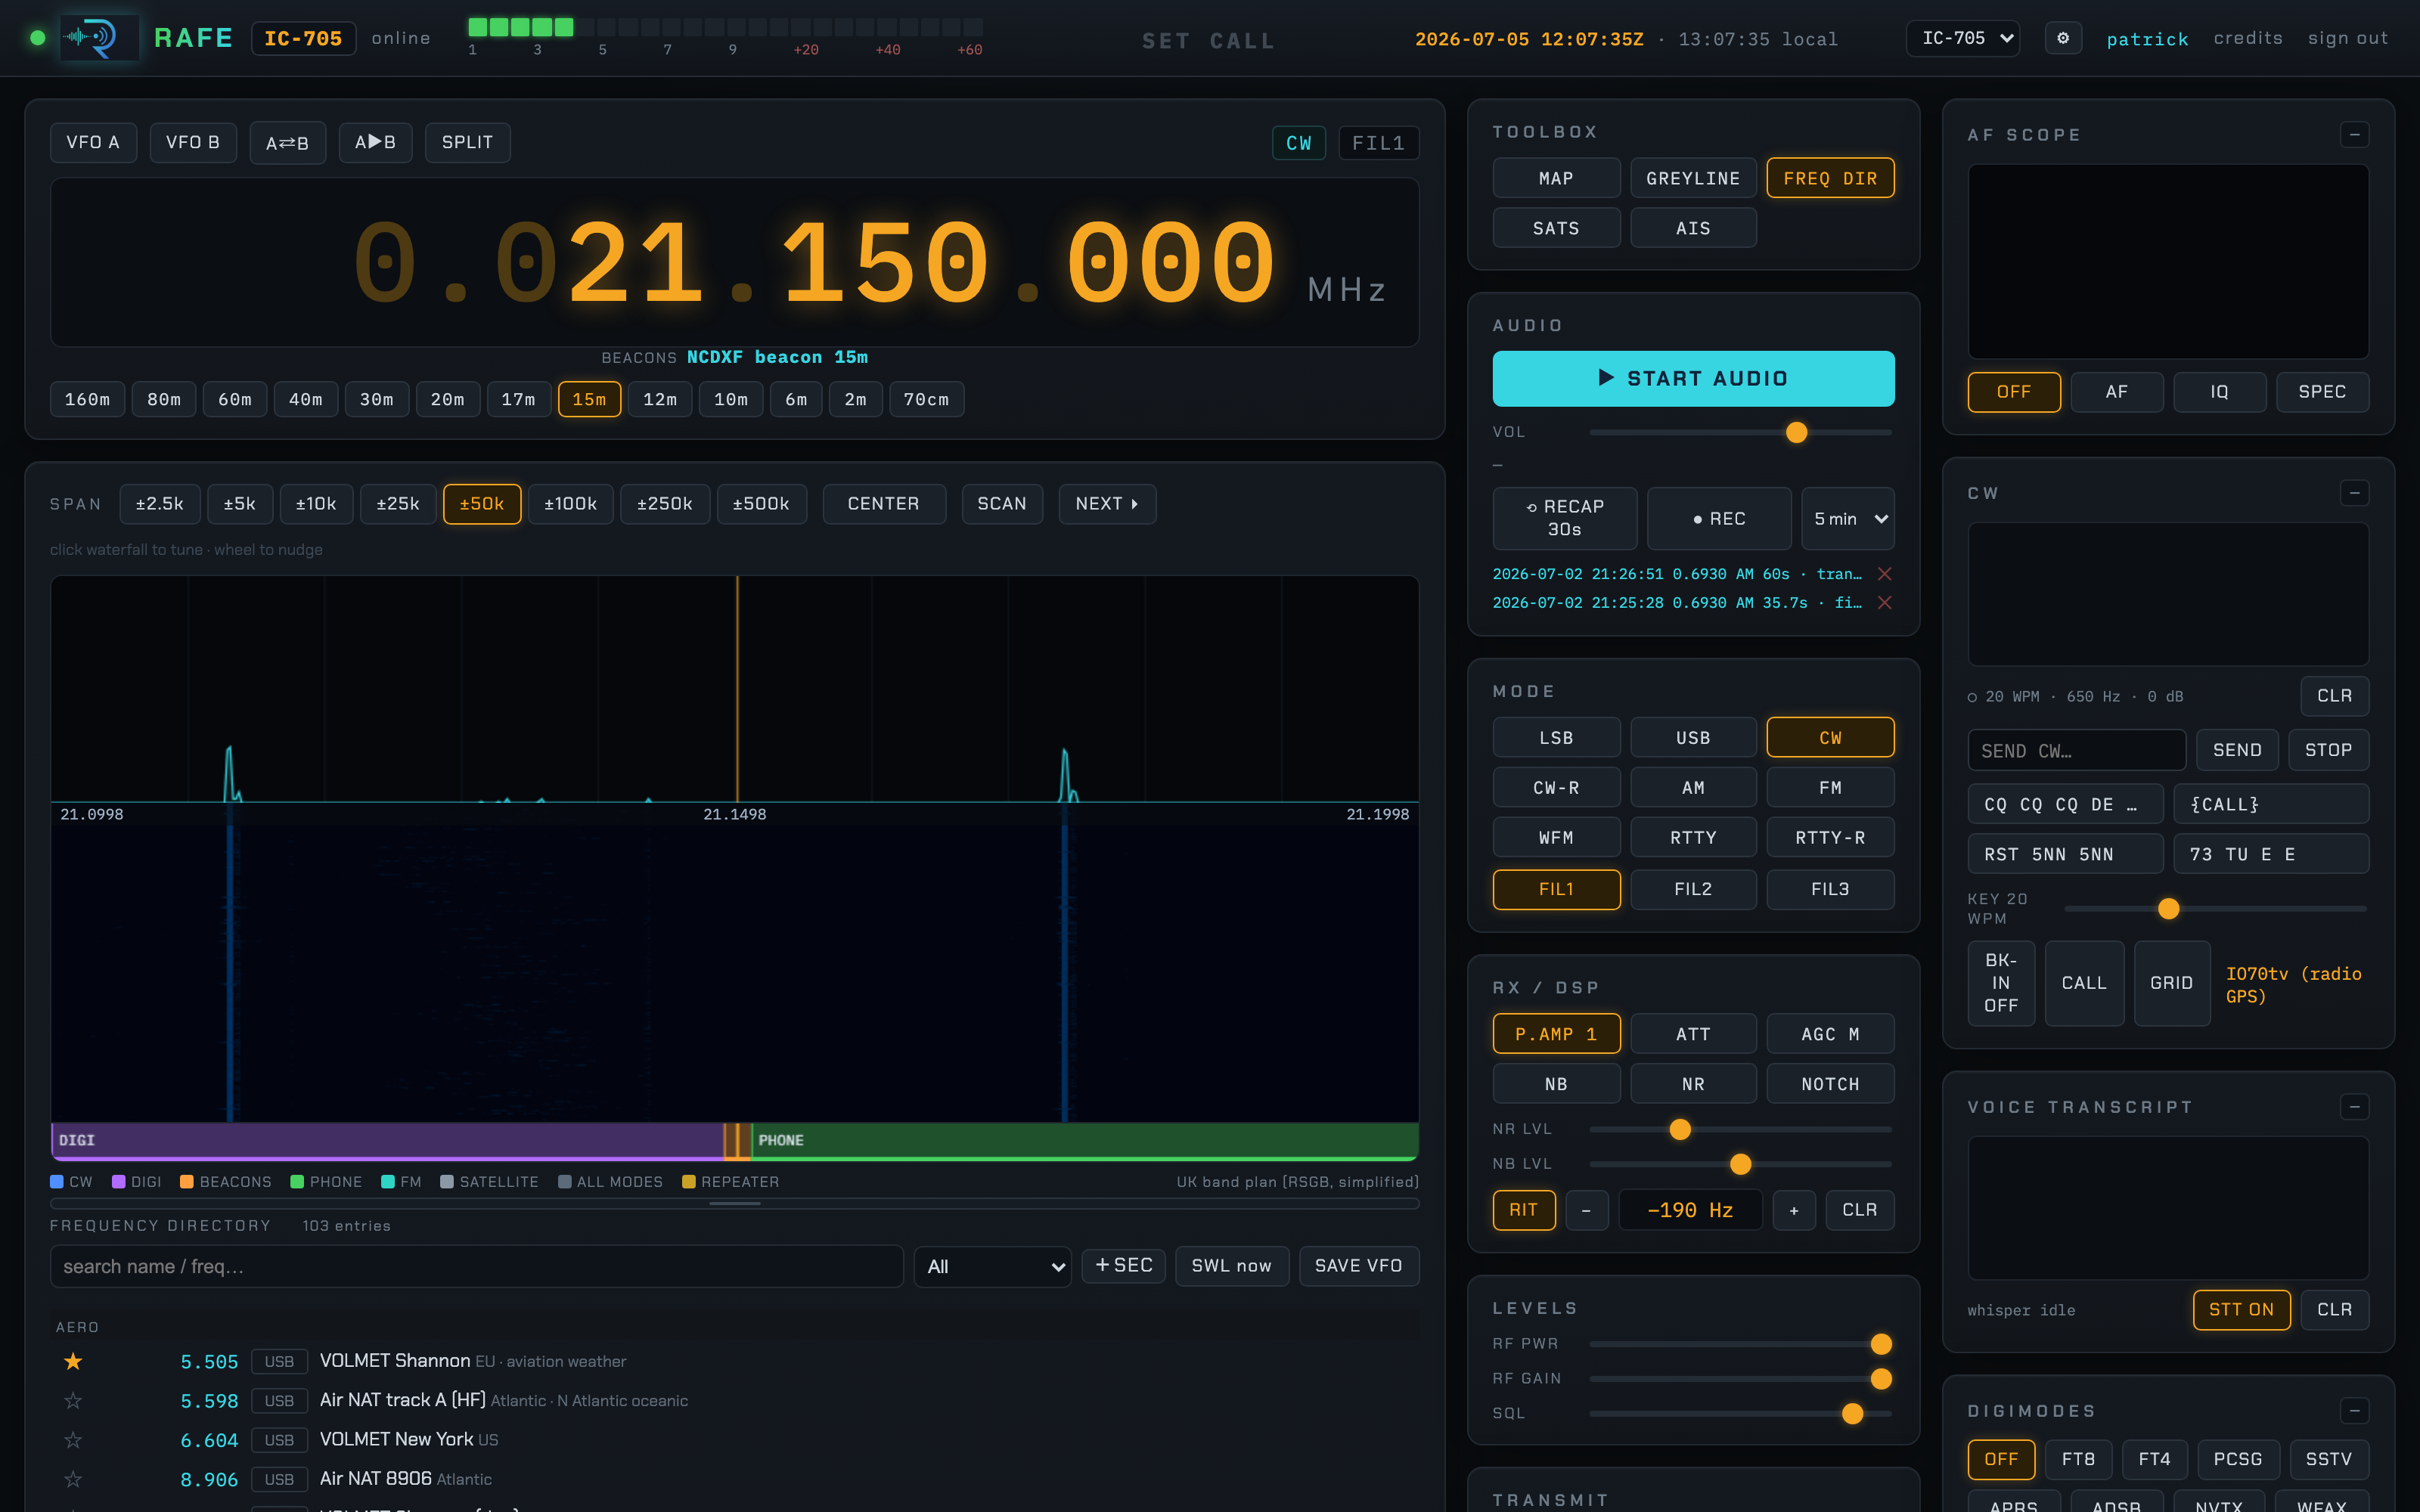The height and width of the screenshot is (1512, 2420).
Task: Adjust the NR LVL slider
Action: click(x=1740, y=1129)
